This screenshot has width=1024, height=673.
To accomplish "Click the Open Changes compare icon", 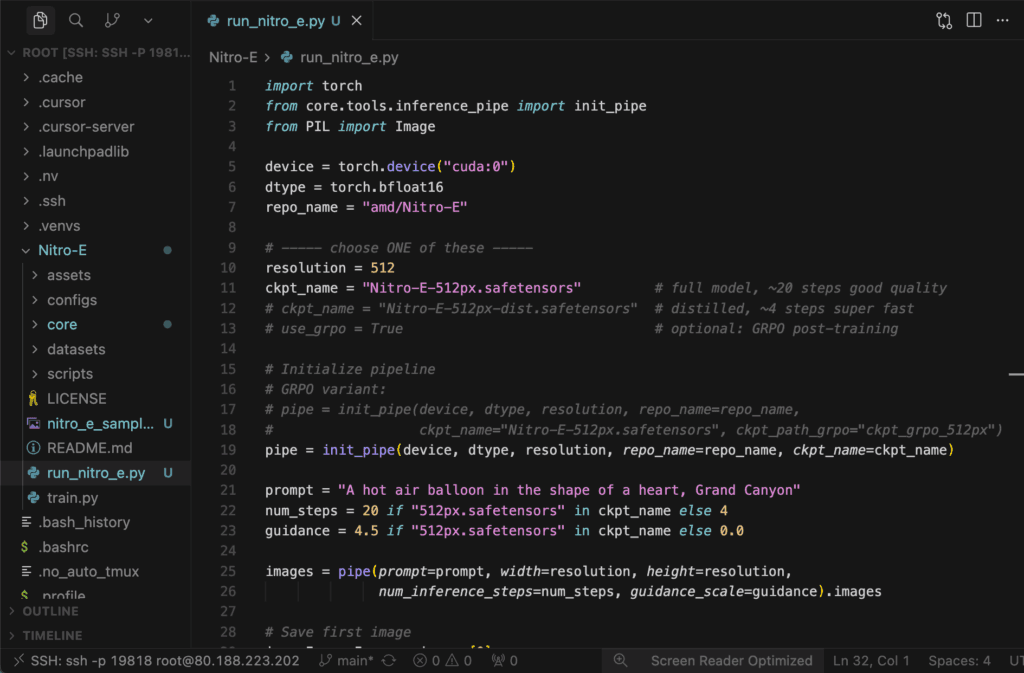I will pos(944,20).
